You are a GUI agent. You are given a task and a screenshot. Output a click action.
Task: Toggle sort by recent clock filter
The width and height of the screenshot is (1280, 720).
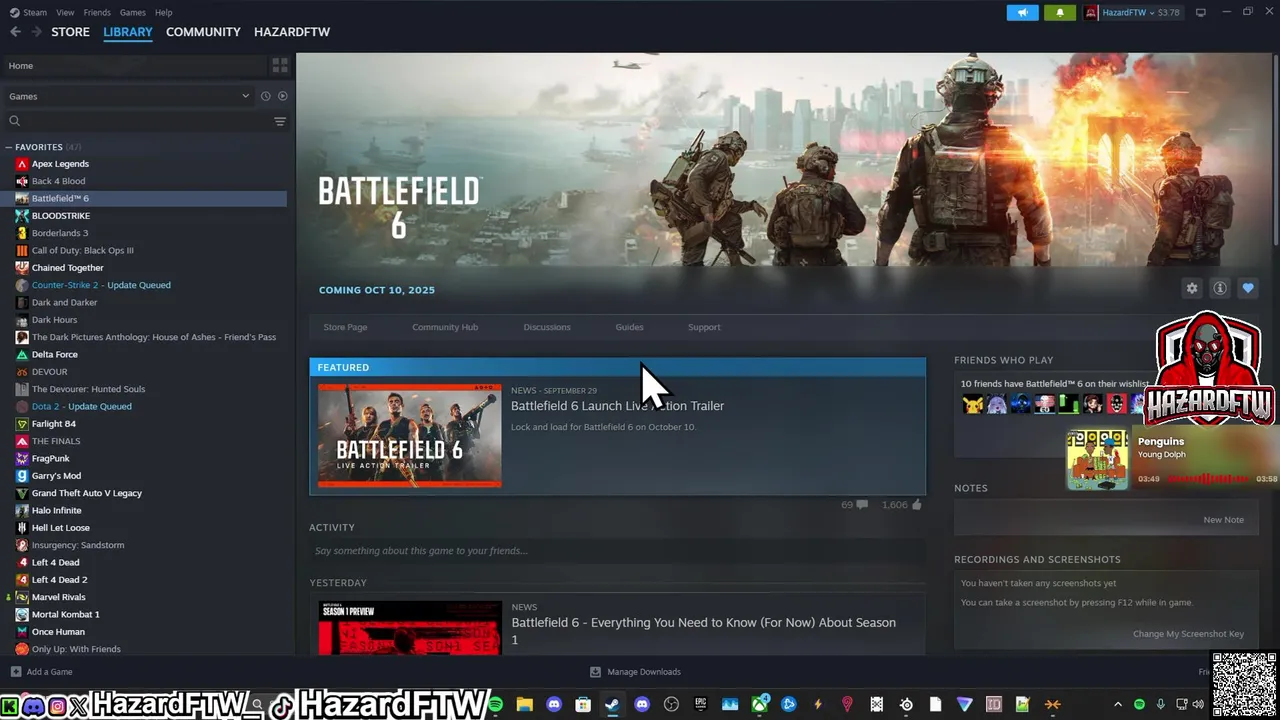click(265, 96)
